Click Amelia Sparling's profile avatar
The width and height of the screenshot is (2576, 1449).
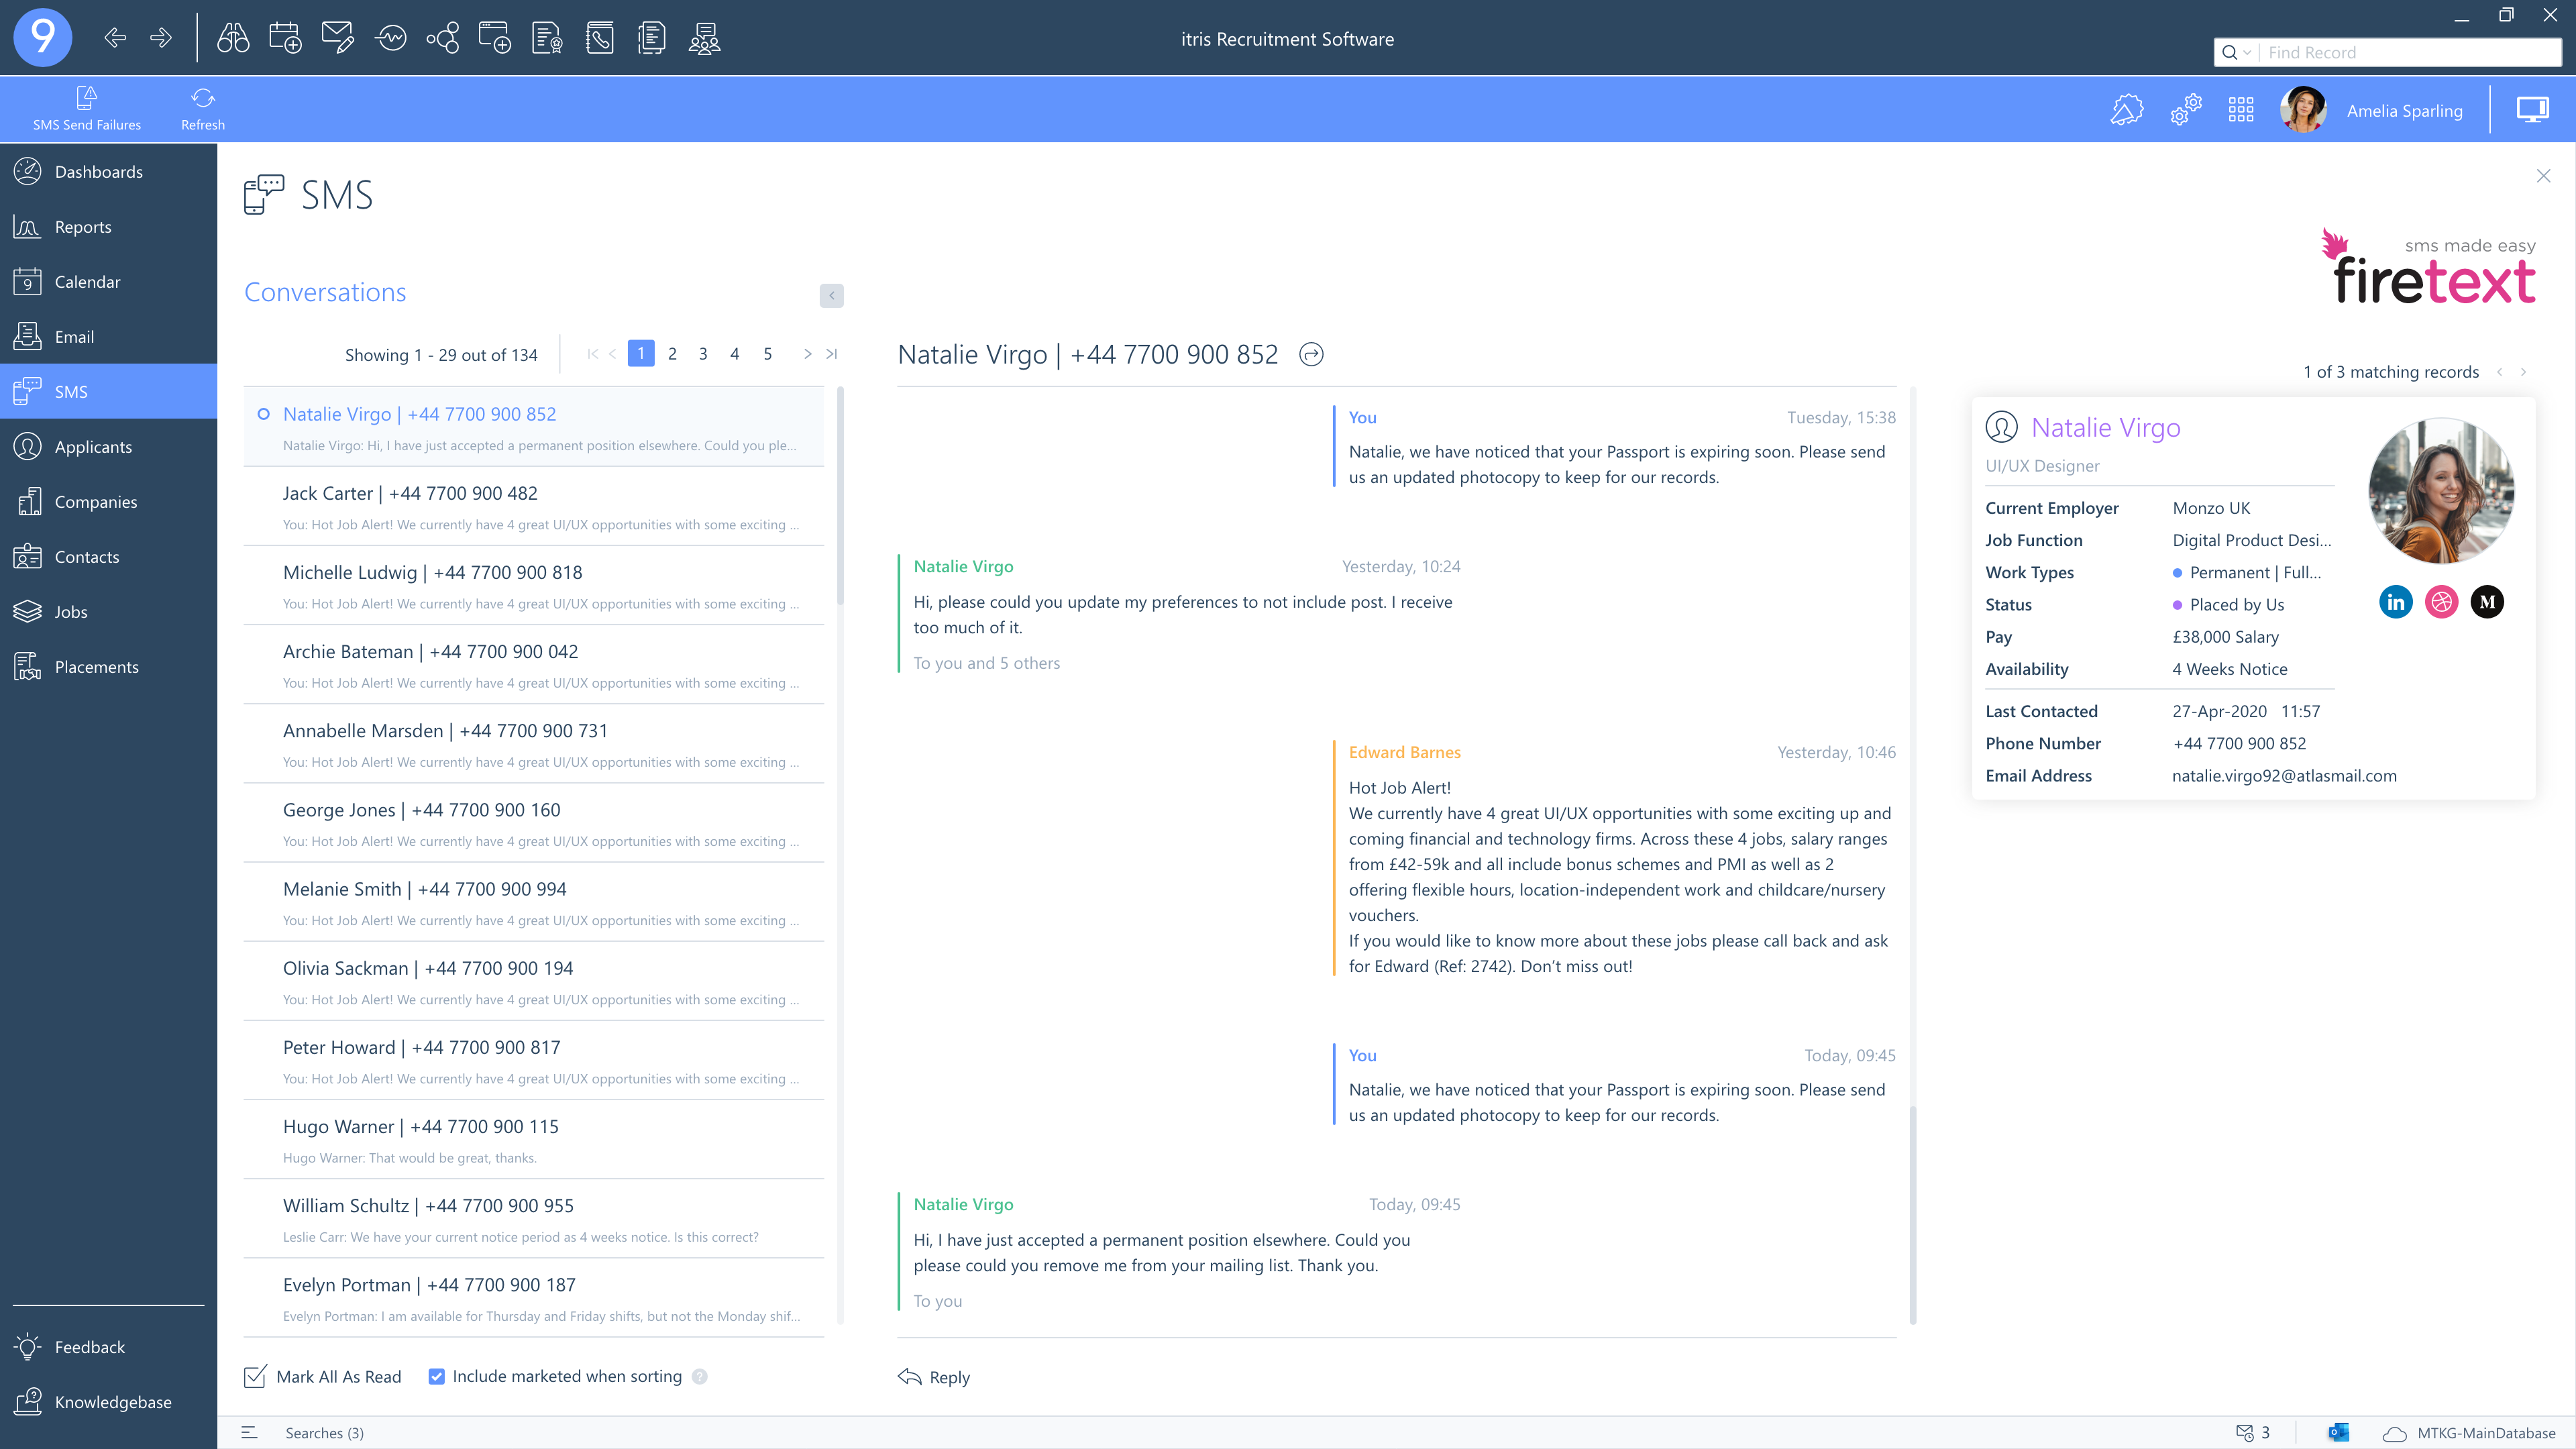click(2303, 110)
